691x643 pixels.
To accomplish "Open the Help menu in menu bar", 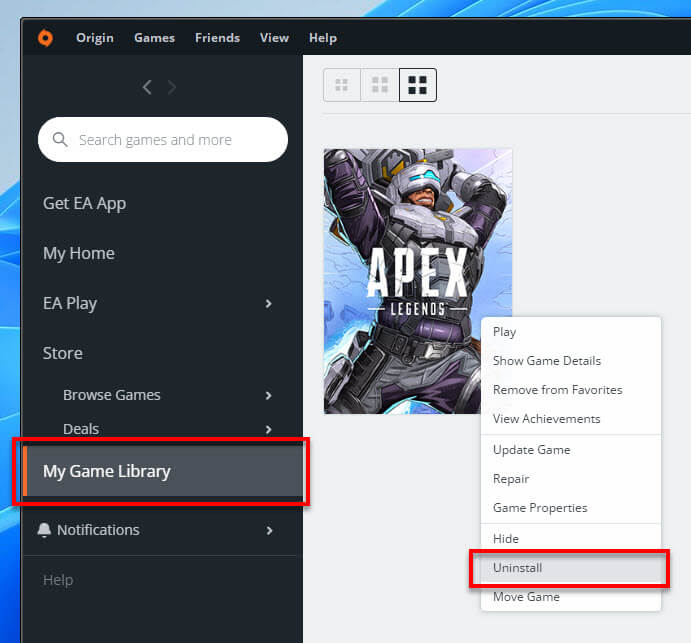I will (323, 38).
